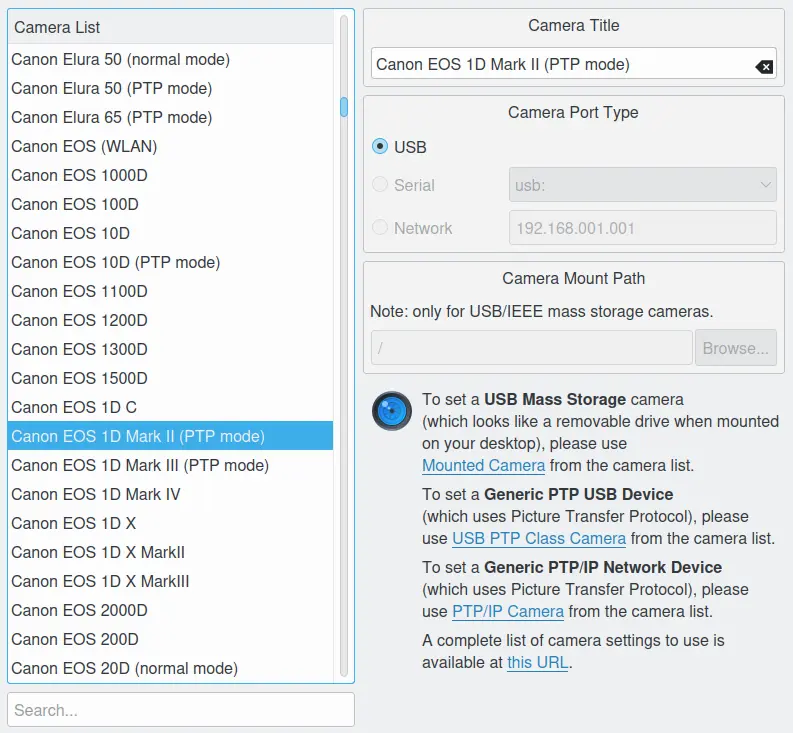793x733 pixels.
Task: Select Canon EOS 10D (PTP mode)
Action: click(170, 262)
